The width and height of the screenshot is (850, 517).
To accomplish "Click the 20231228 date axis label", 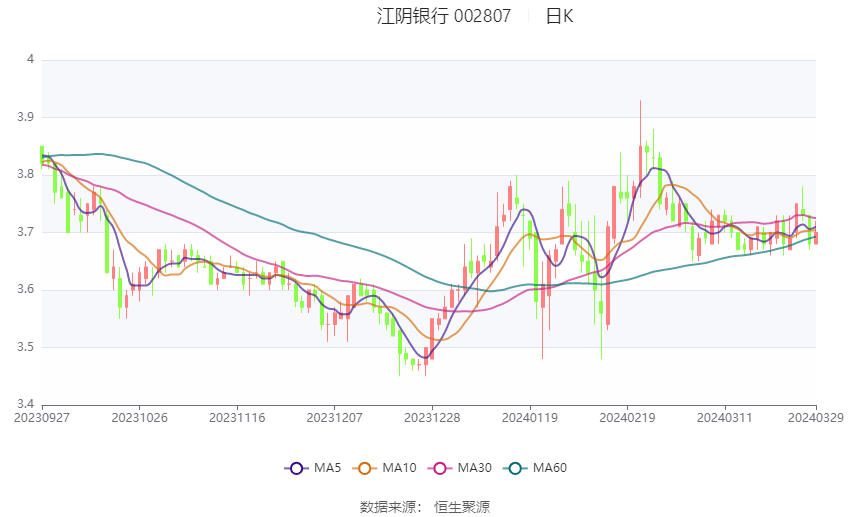I will click(x=432, y=418).
